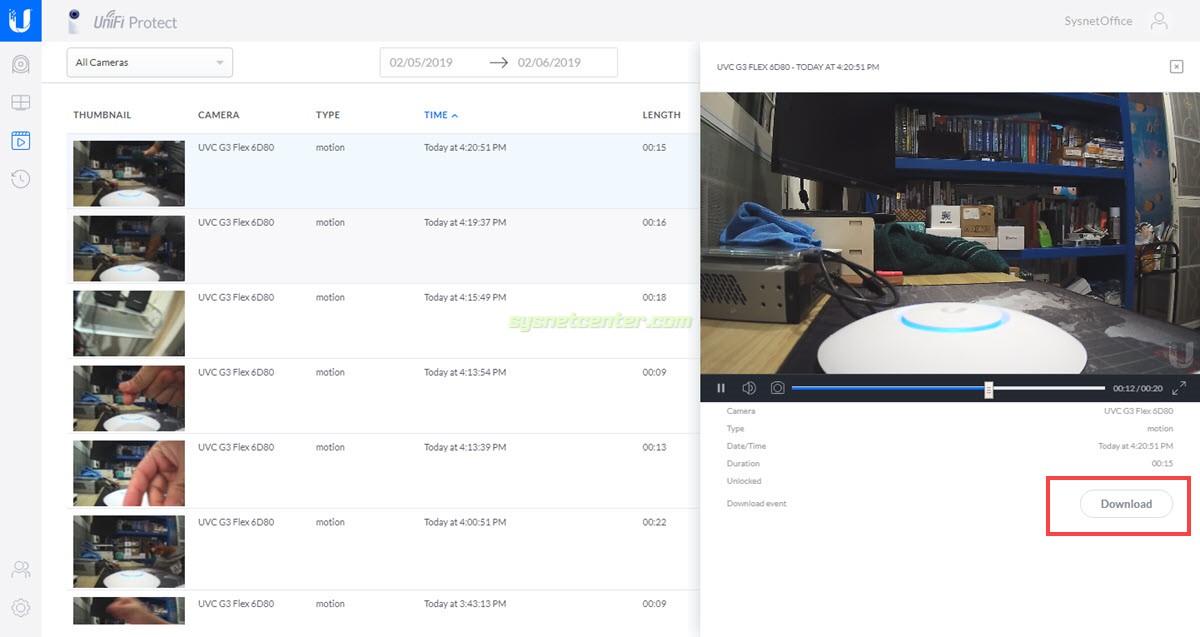1200x637 pixels.
Task: Sort by the TIME column header
Action: (x=441, y=115)
